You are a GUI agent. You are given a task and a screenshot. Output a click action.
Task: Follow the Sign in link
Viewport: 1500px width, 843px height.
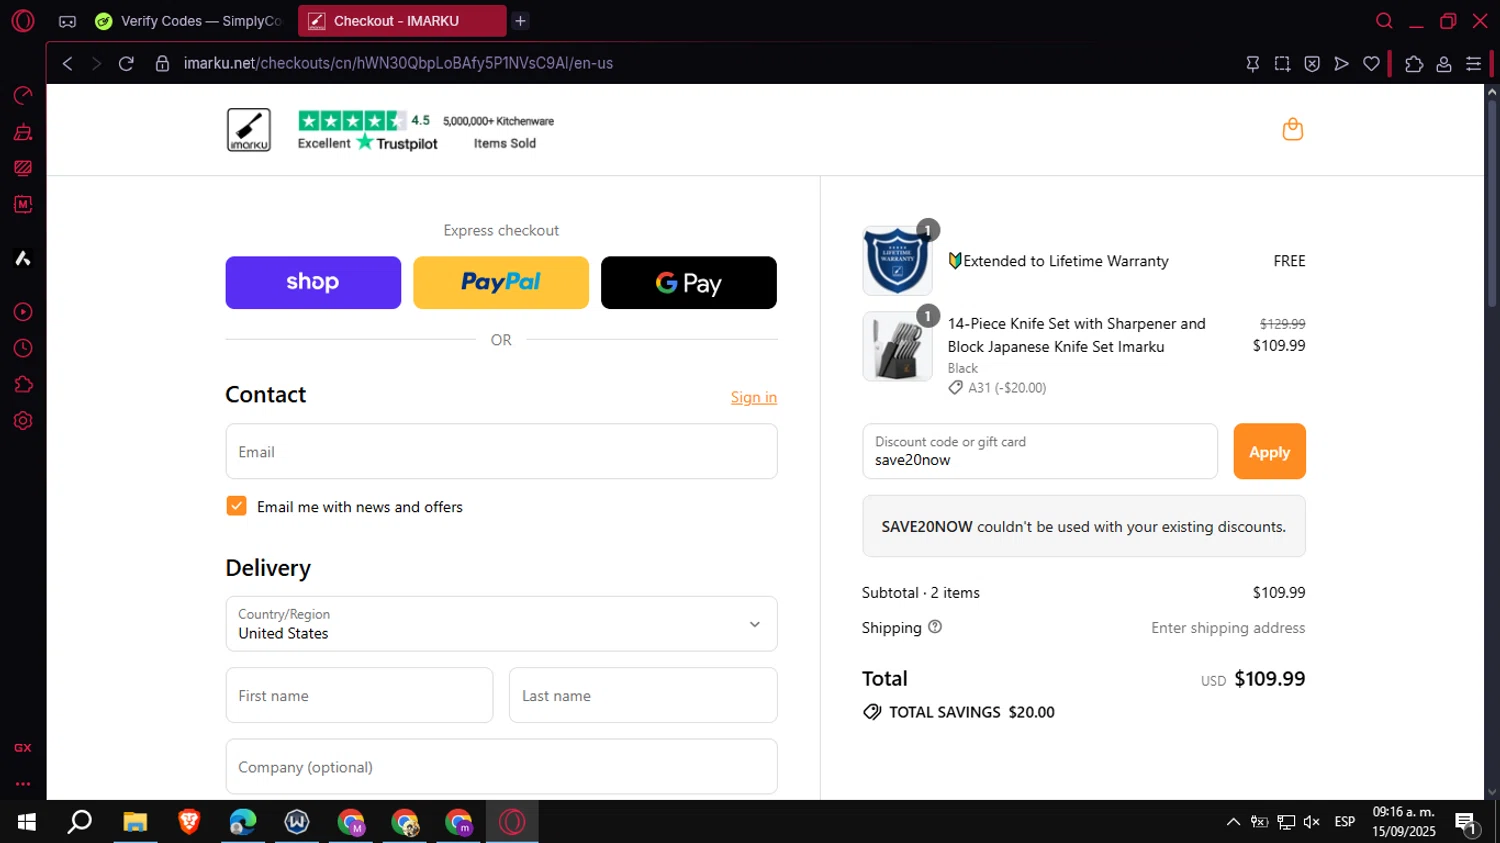(x=754, y=397)
